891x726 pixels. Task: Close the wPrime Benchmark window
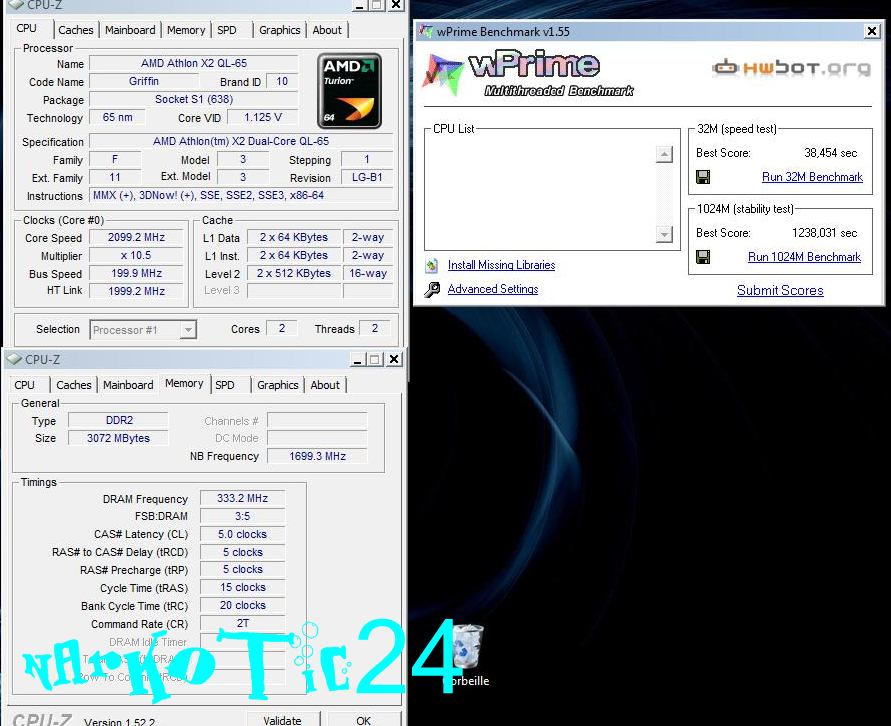[872, 31]
